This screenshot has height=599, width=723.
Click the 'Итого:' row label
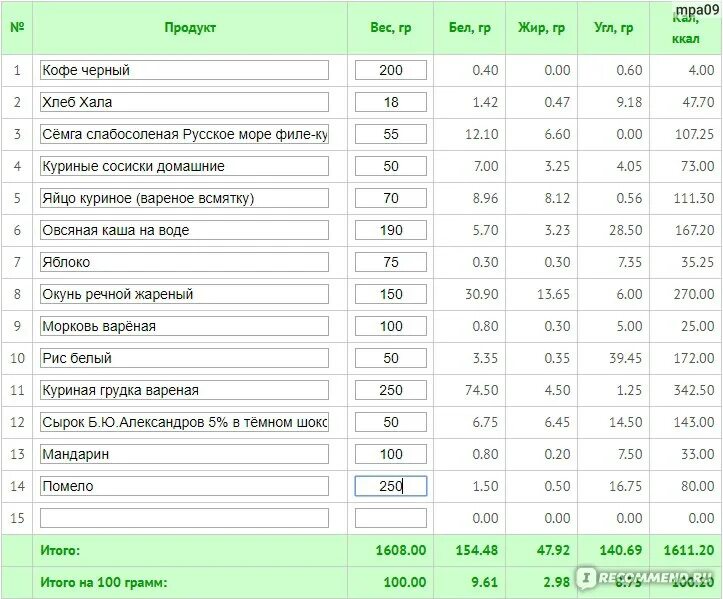60,550
